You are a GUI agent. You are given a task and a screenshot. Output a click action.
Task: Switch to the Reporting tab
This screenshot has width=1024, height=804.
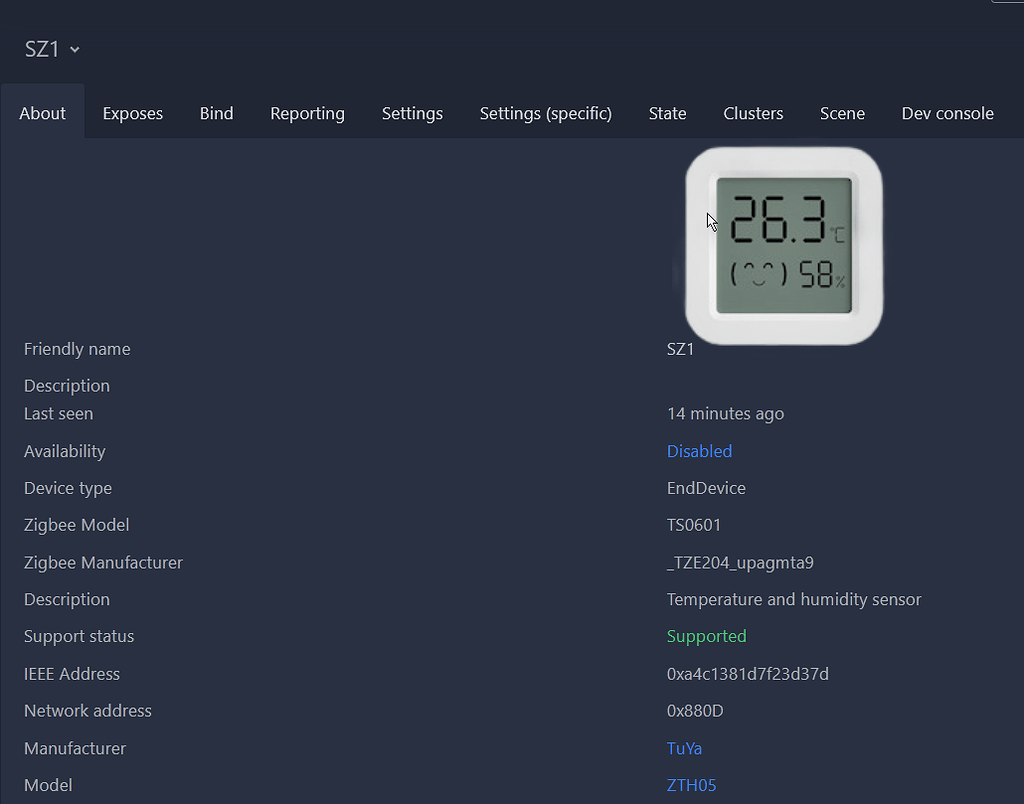307,113
